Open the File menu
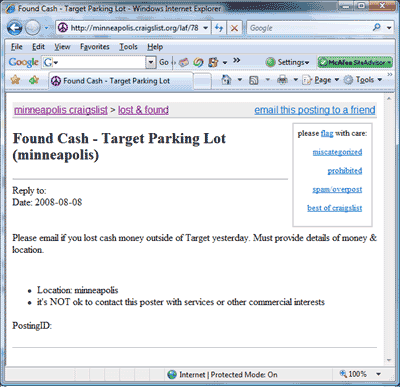The width and height of the screenshot is (400, 387). coord(16,47)
